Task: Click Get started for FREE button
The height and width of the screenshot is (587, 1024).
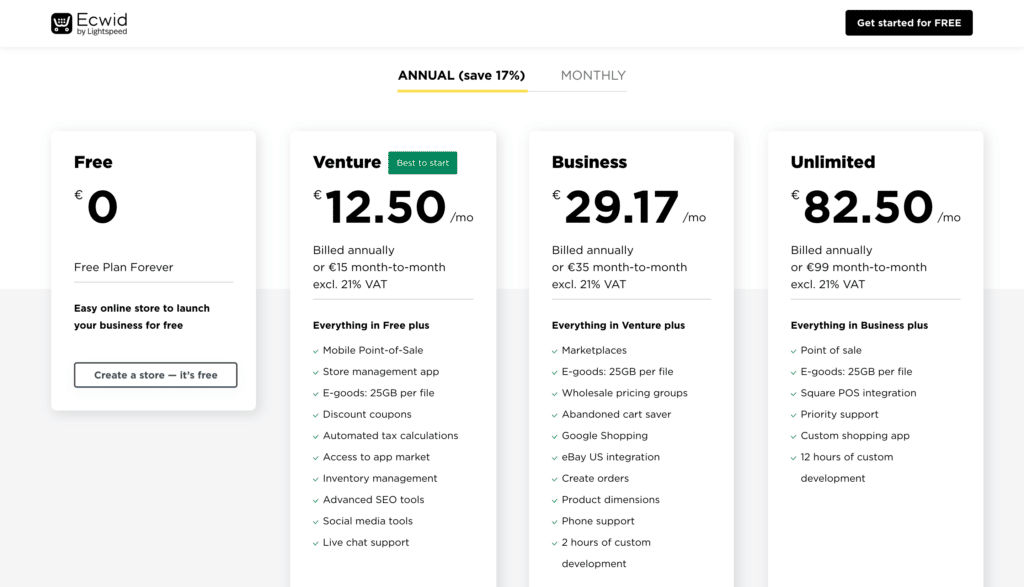Action: (908, 23)
